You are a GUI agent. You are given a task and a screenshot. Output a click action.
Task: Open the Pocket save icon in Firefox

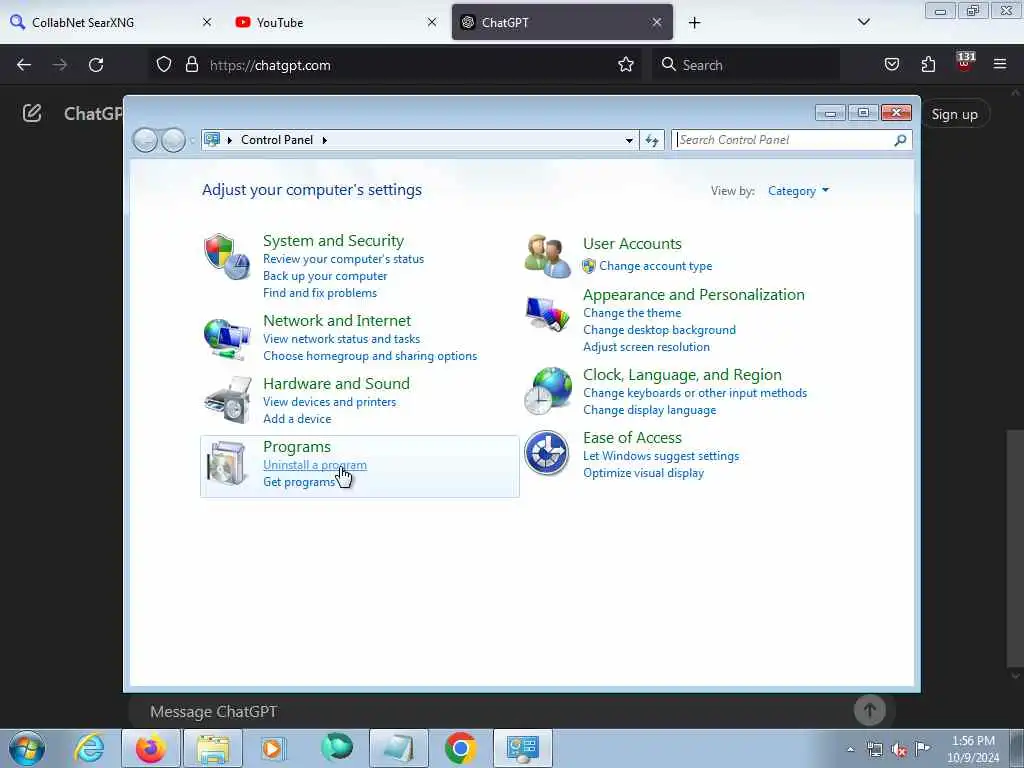click(x=891, y=64)
